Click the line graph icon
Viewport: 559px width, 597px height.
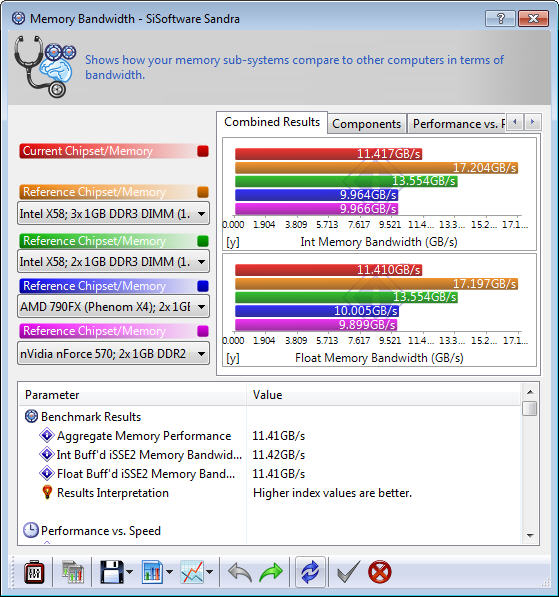pyautogui.click(x=192, y=572)
